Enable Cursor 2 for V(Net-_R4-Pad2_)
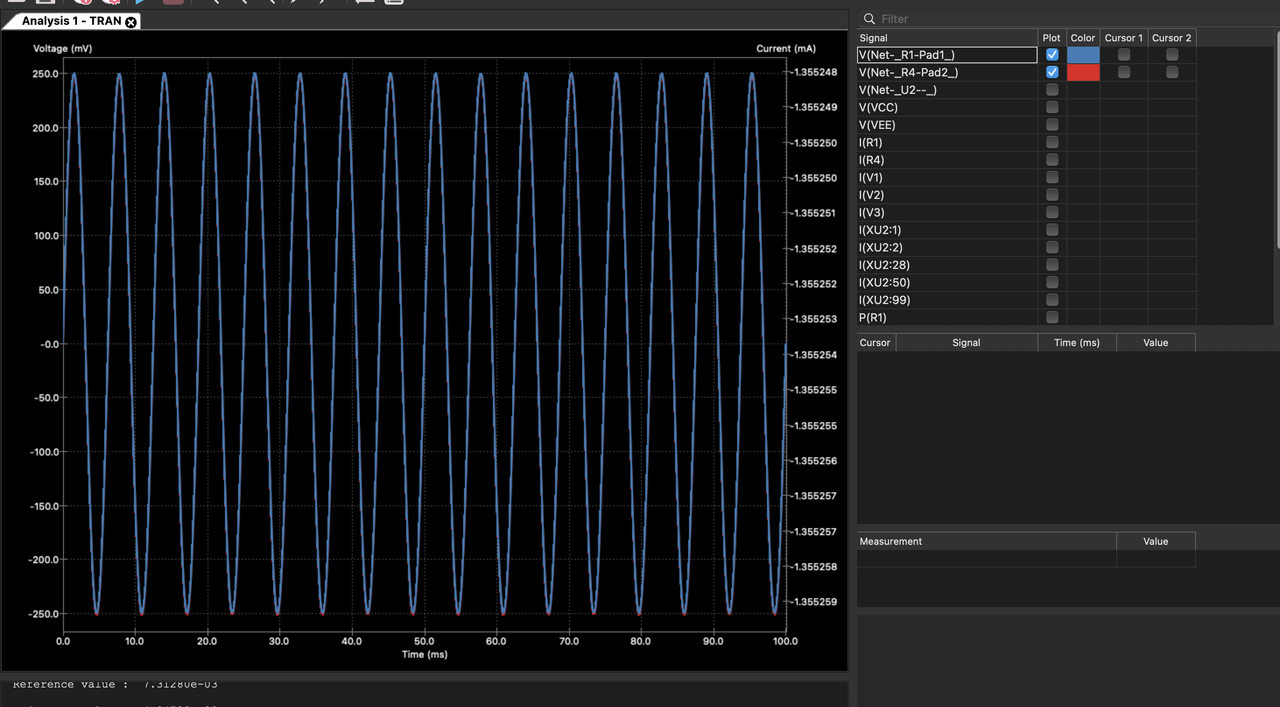The image size is (1280, 707). pyautogui.click(x=1172, y=72)
